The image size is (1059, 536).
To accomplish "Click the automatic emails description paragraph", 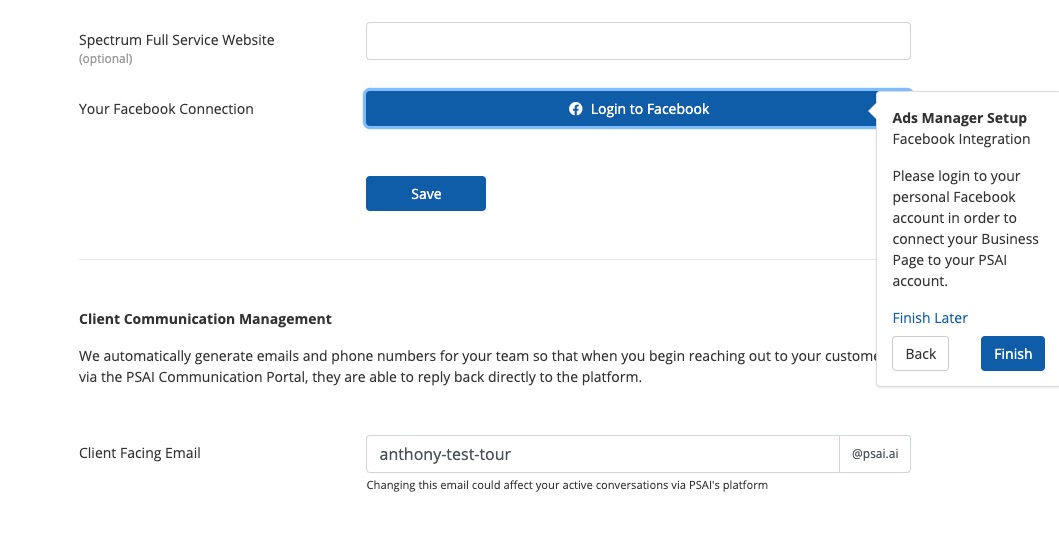I will click(470, 366).
